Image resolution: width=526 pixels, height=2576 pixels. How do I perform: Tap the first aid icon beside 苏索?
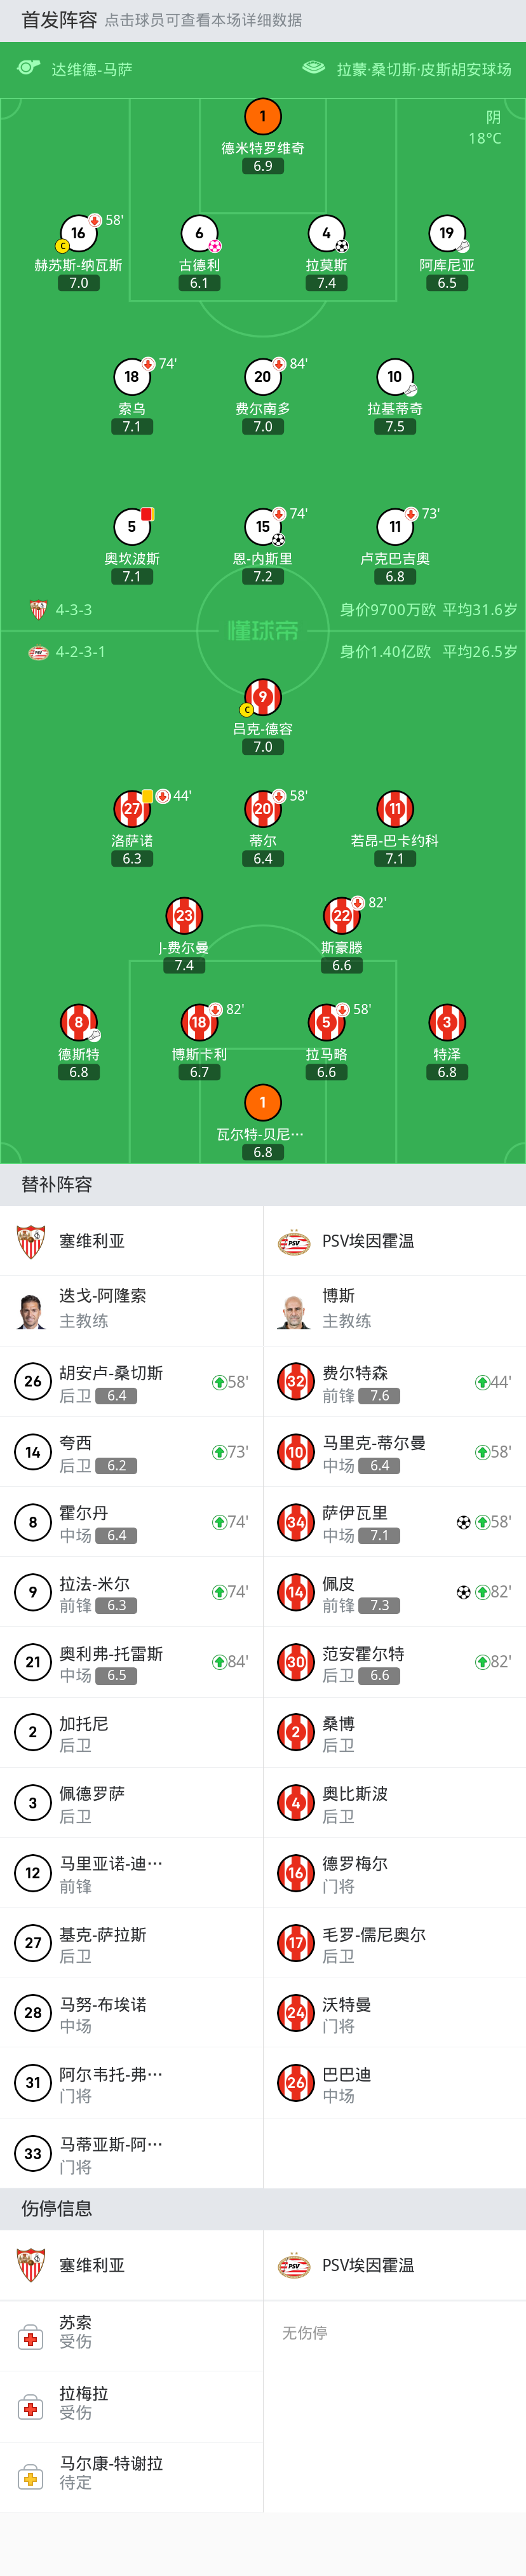[x=31, y=2339]
